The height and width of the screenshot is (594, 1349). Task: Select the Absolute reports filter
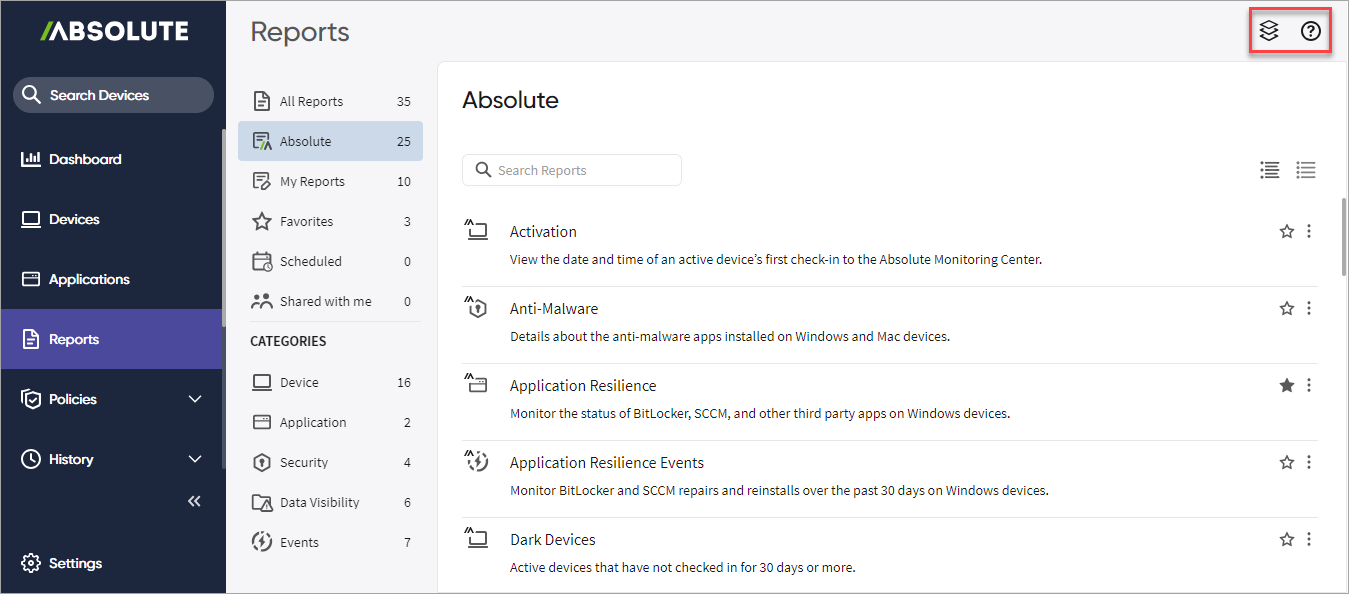(330, 141)
